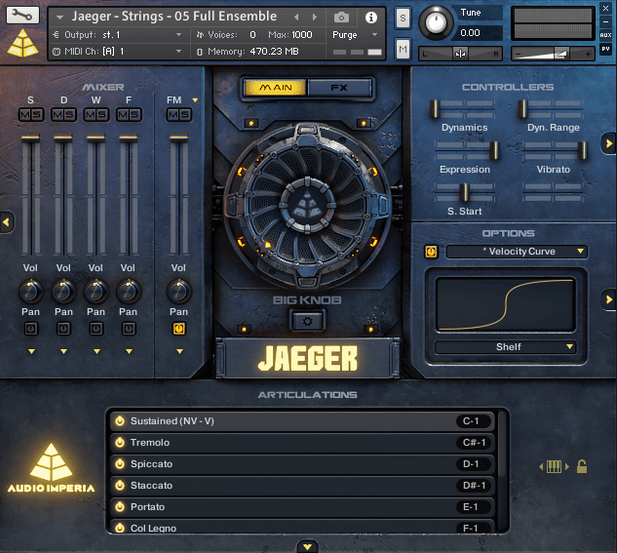Expand FM channel options arrow
The width and height of the screenshot is (617, 553).
click(x=179, y=351)
